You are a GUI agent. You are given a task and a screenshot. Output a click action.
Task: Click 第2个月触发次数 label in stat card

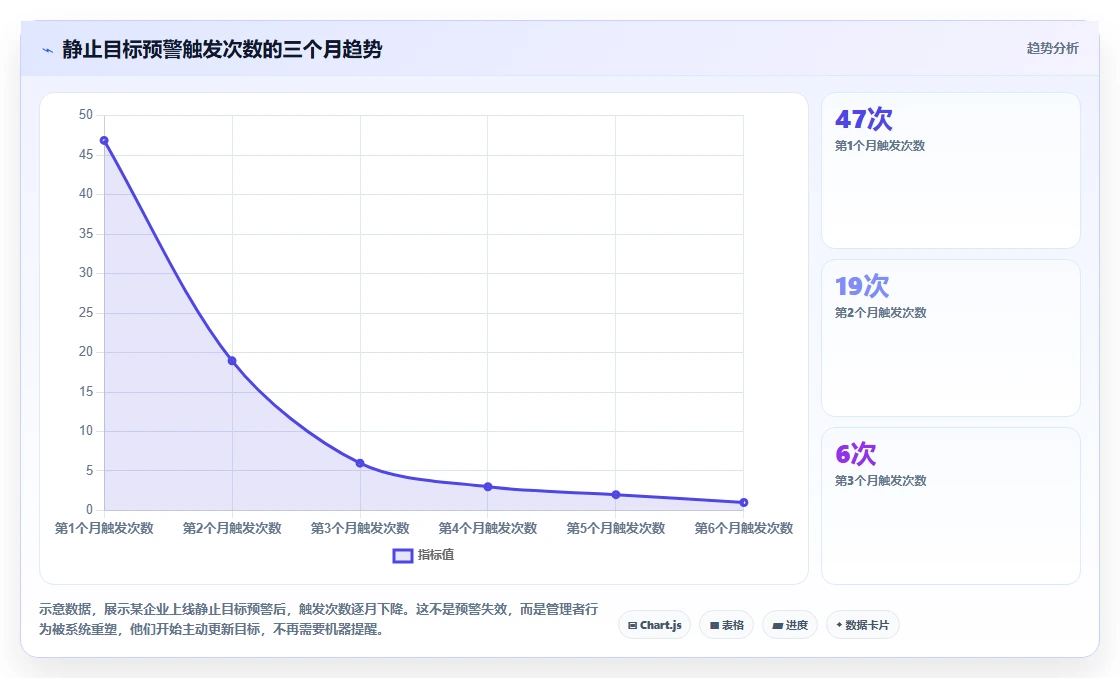(x=881, y=313)
